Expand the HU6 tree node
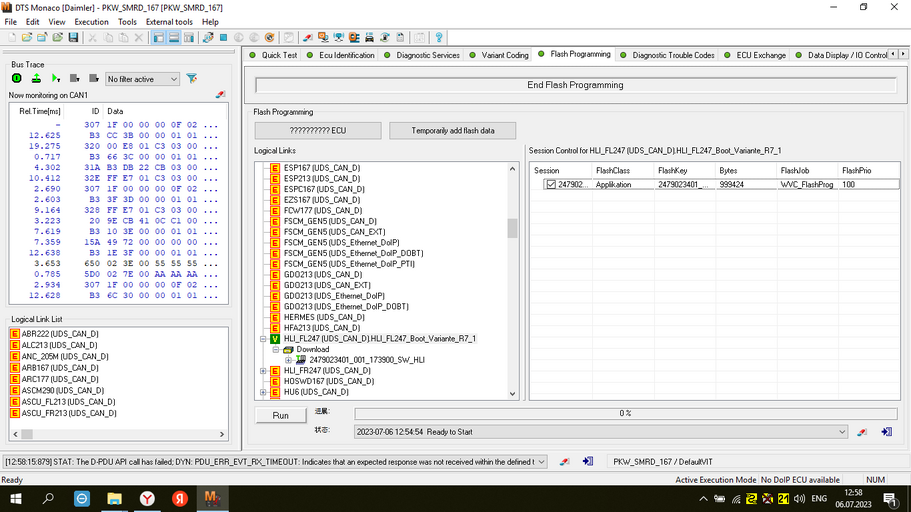The image size is (911, 512). point(263,392)
